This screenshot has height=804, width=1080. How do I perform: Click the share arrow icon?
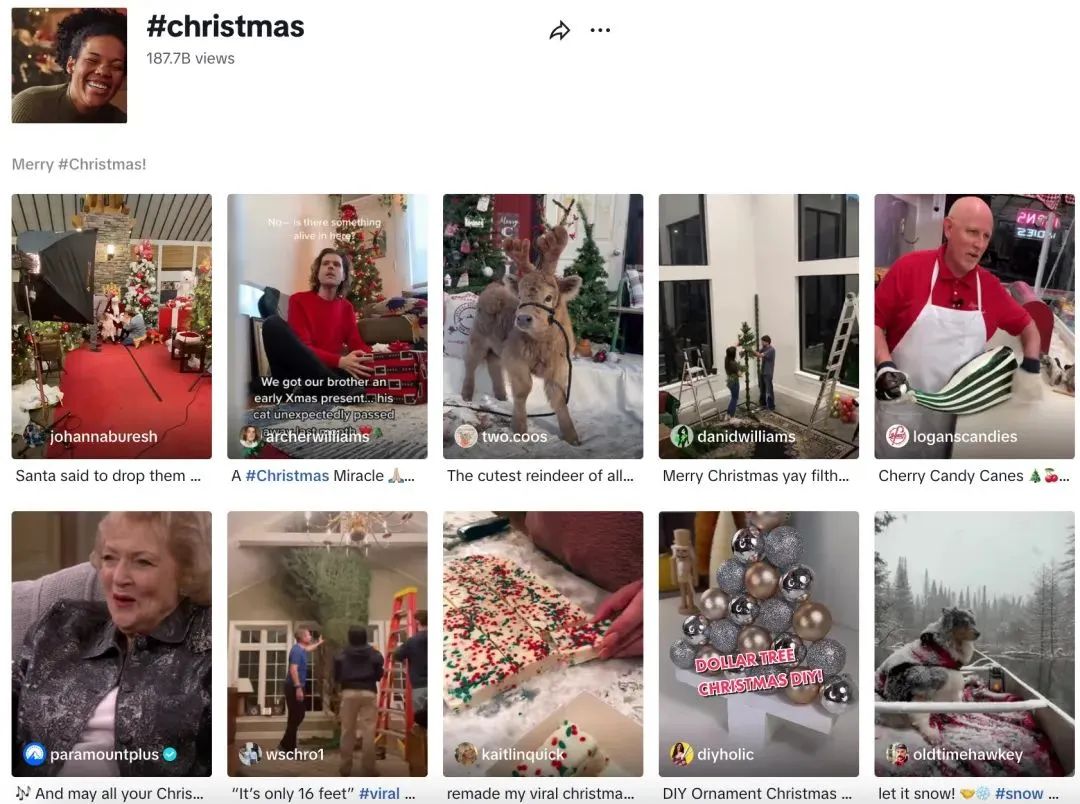pos(559,31)
